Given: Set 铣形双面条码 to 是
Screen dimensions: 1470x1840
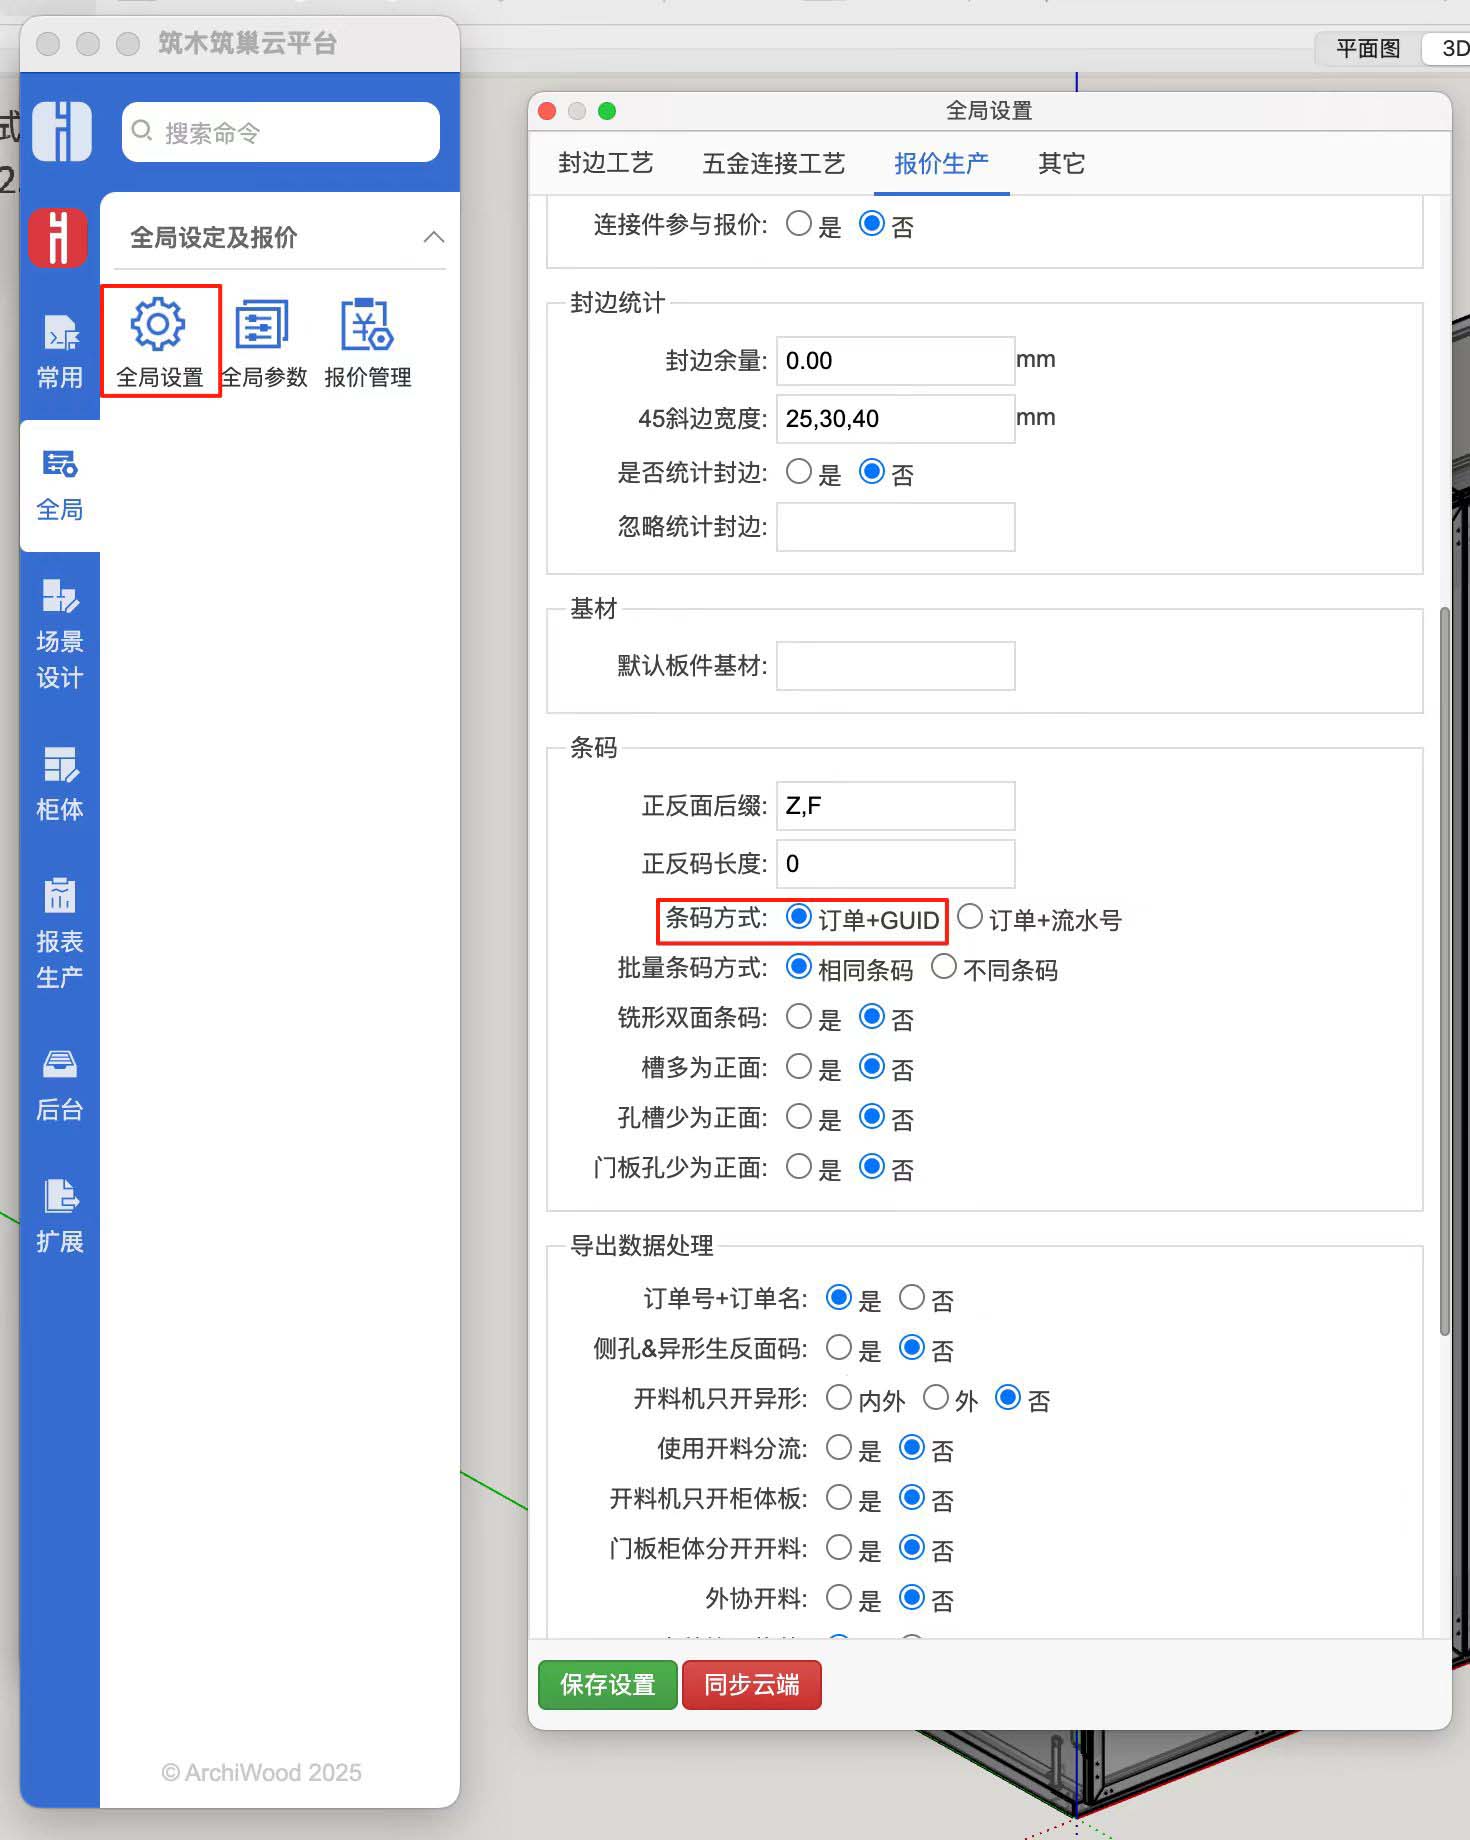Looking at the screenshot, I should point(799,1017).
